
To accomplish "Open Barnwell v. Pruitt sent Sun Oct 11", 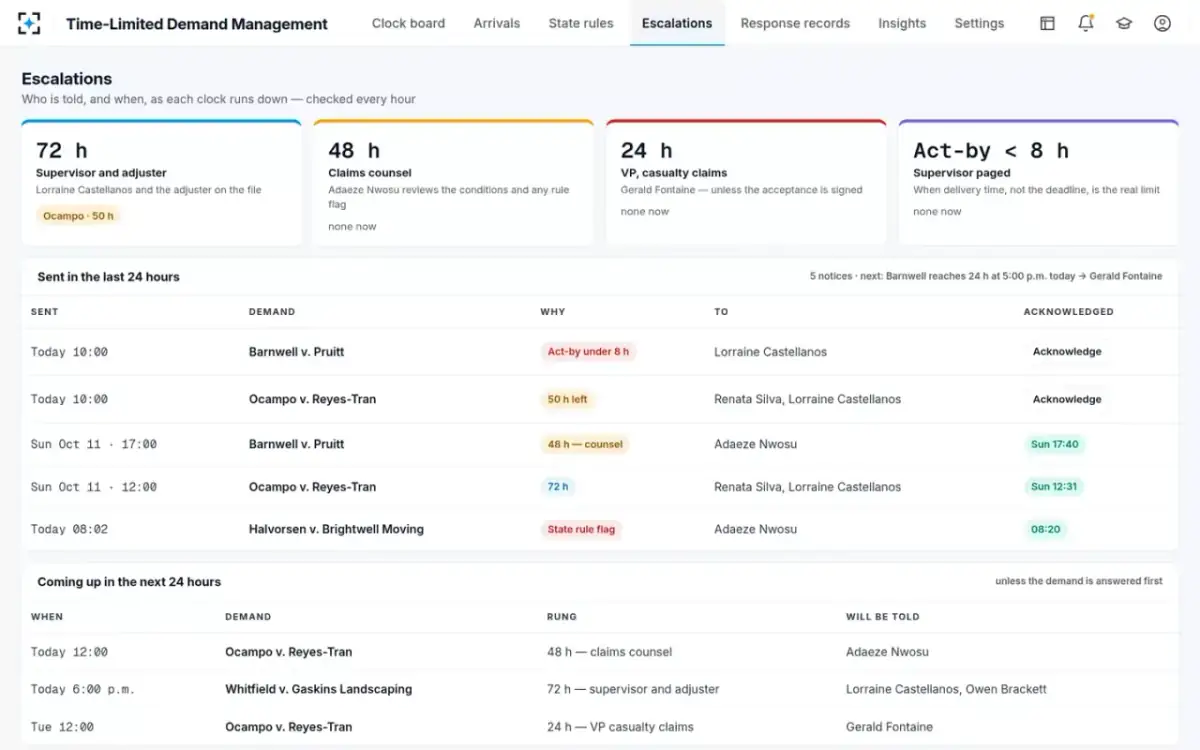I will [x=296, y=444].
